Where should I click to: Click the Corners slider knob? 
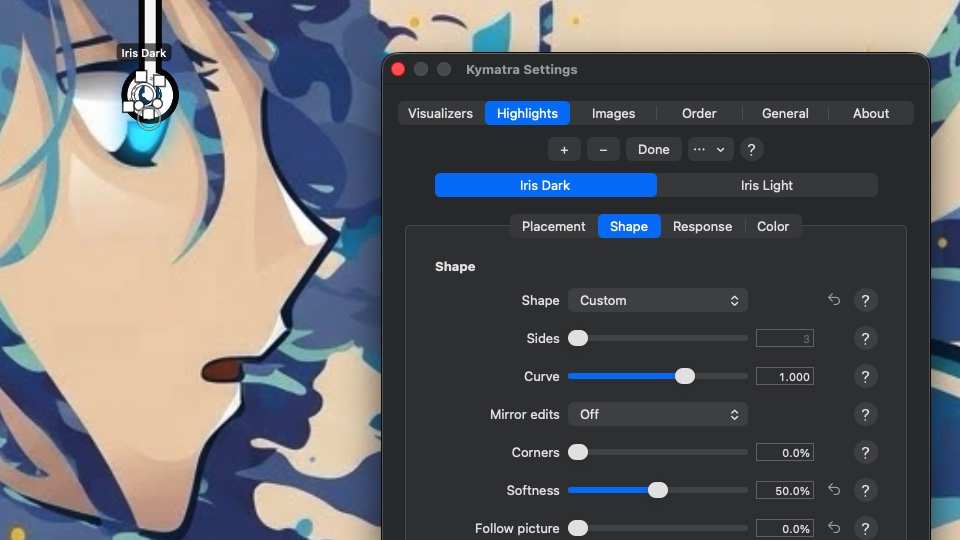[578, 452]
